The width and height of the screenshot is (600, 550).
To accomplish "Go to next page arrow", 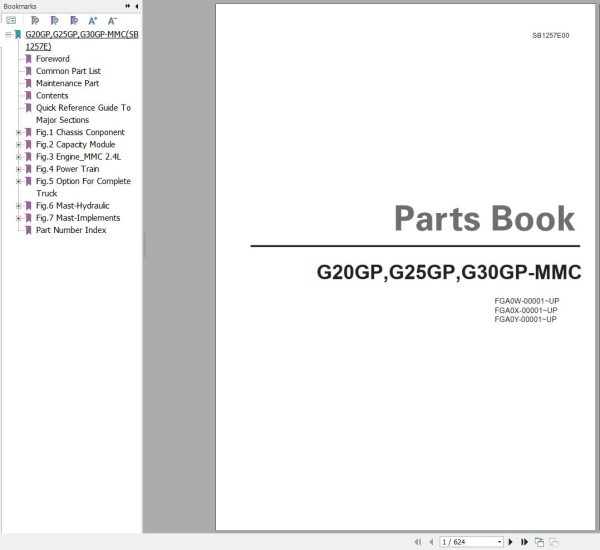I will pyautogui.click(x=510, y=542).
